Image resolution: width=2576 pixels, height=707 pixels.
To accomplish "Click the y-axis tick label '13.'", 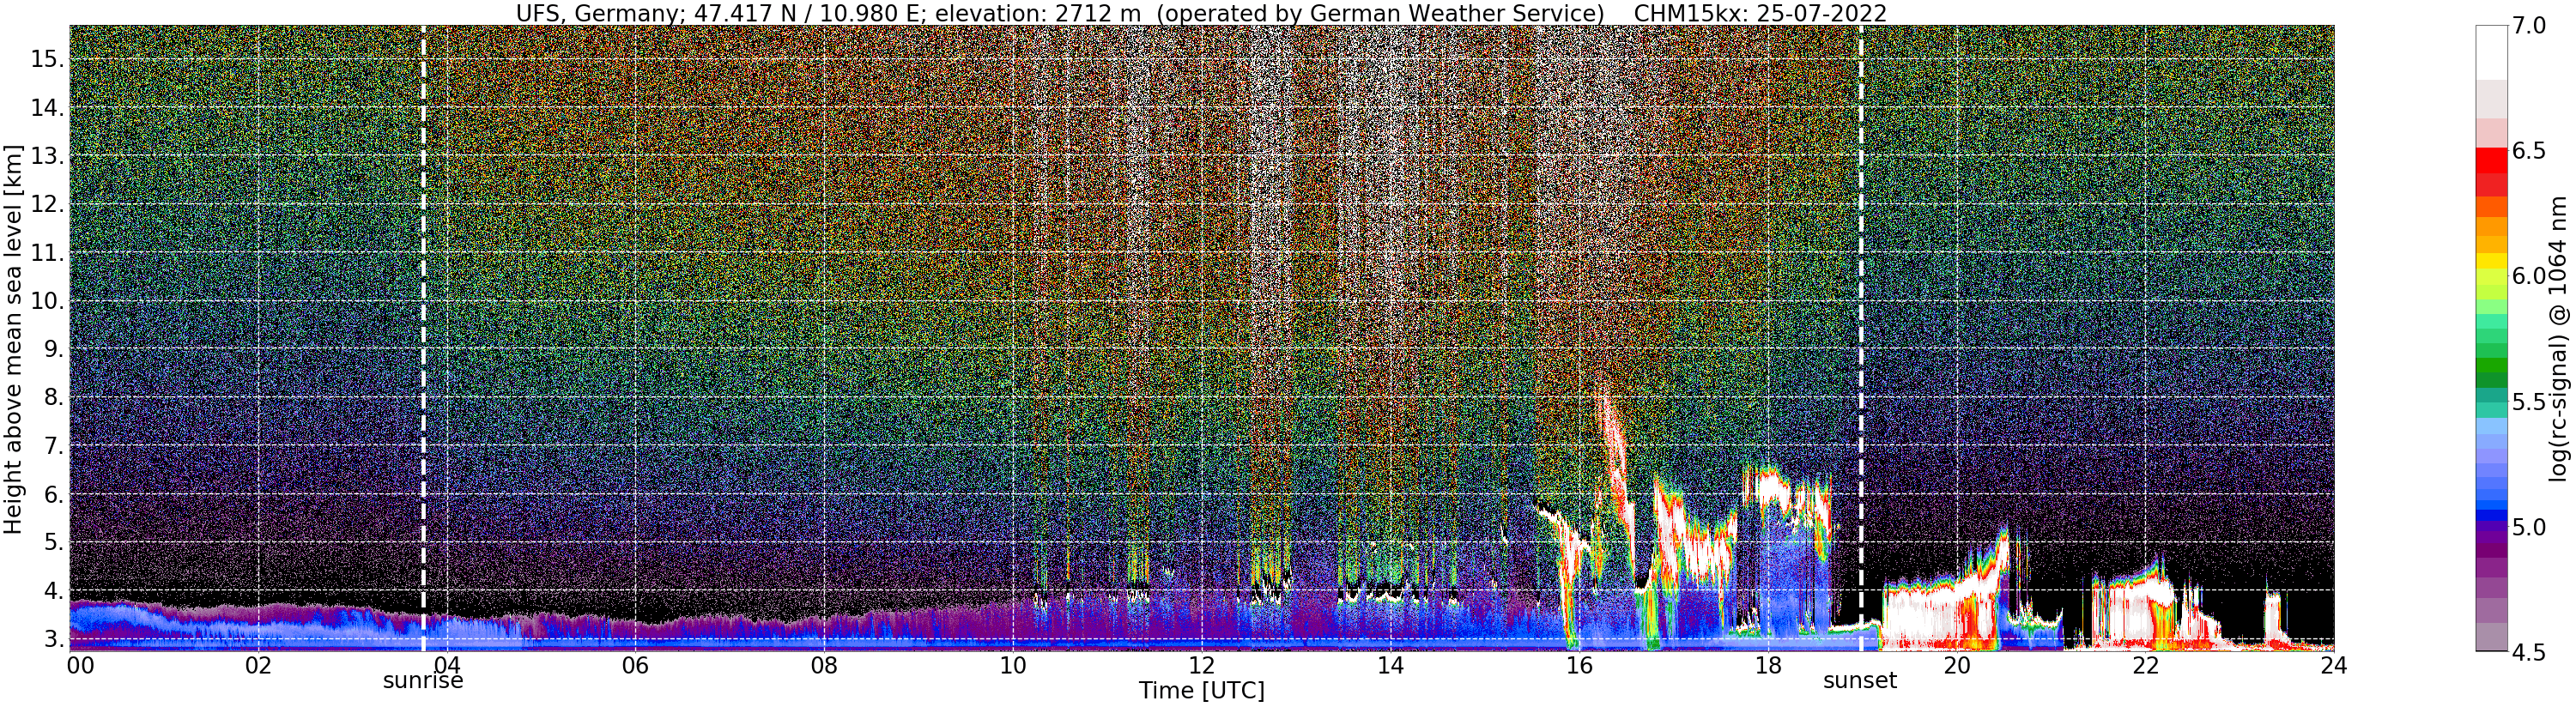I will tap(47, 156).
